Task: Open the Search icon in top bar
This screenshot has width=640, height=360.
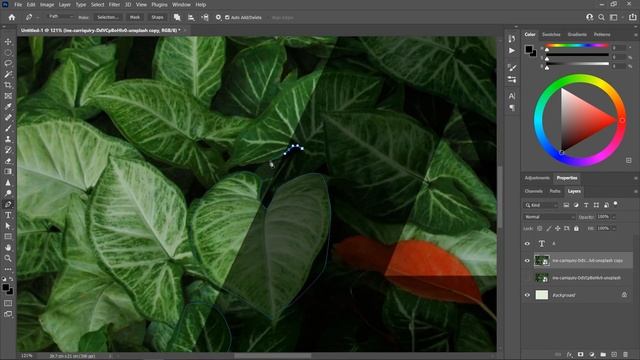Action: (x=601, y=17)
